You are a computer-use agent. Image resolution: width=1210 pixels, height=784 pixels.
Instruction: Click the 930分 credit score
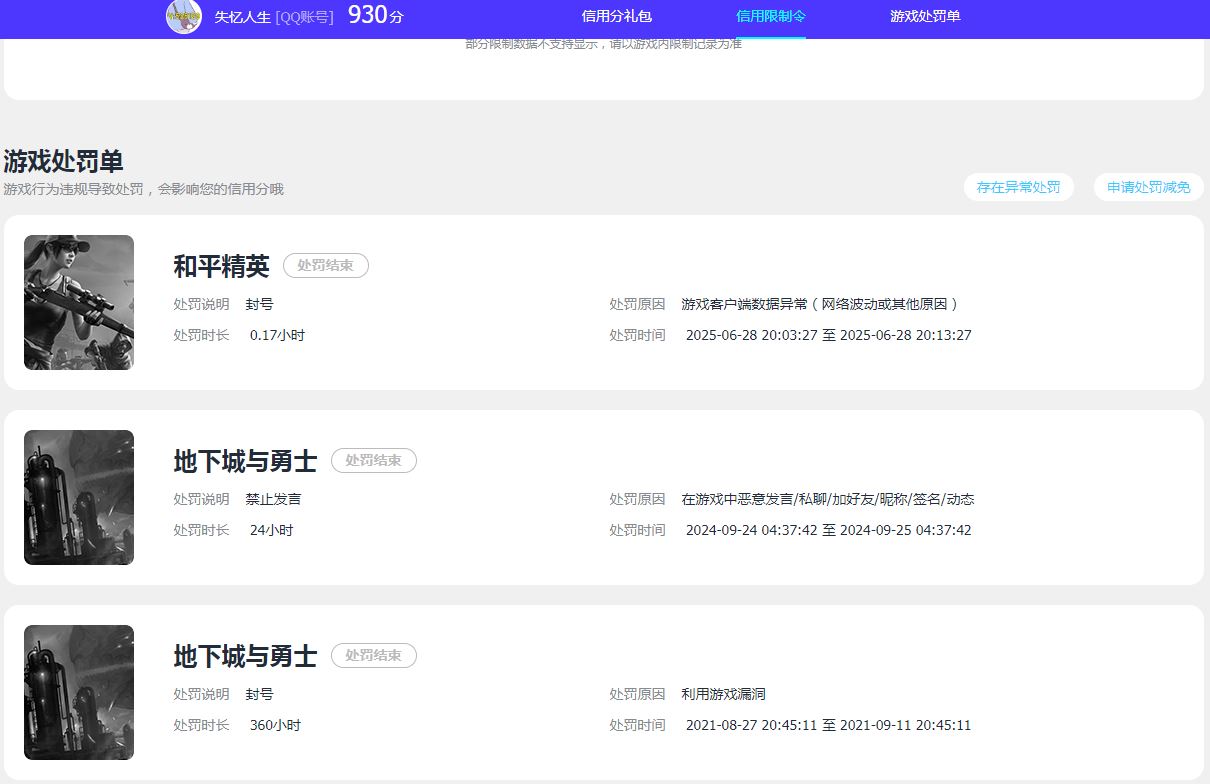click(375, 15)
